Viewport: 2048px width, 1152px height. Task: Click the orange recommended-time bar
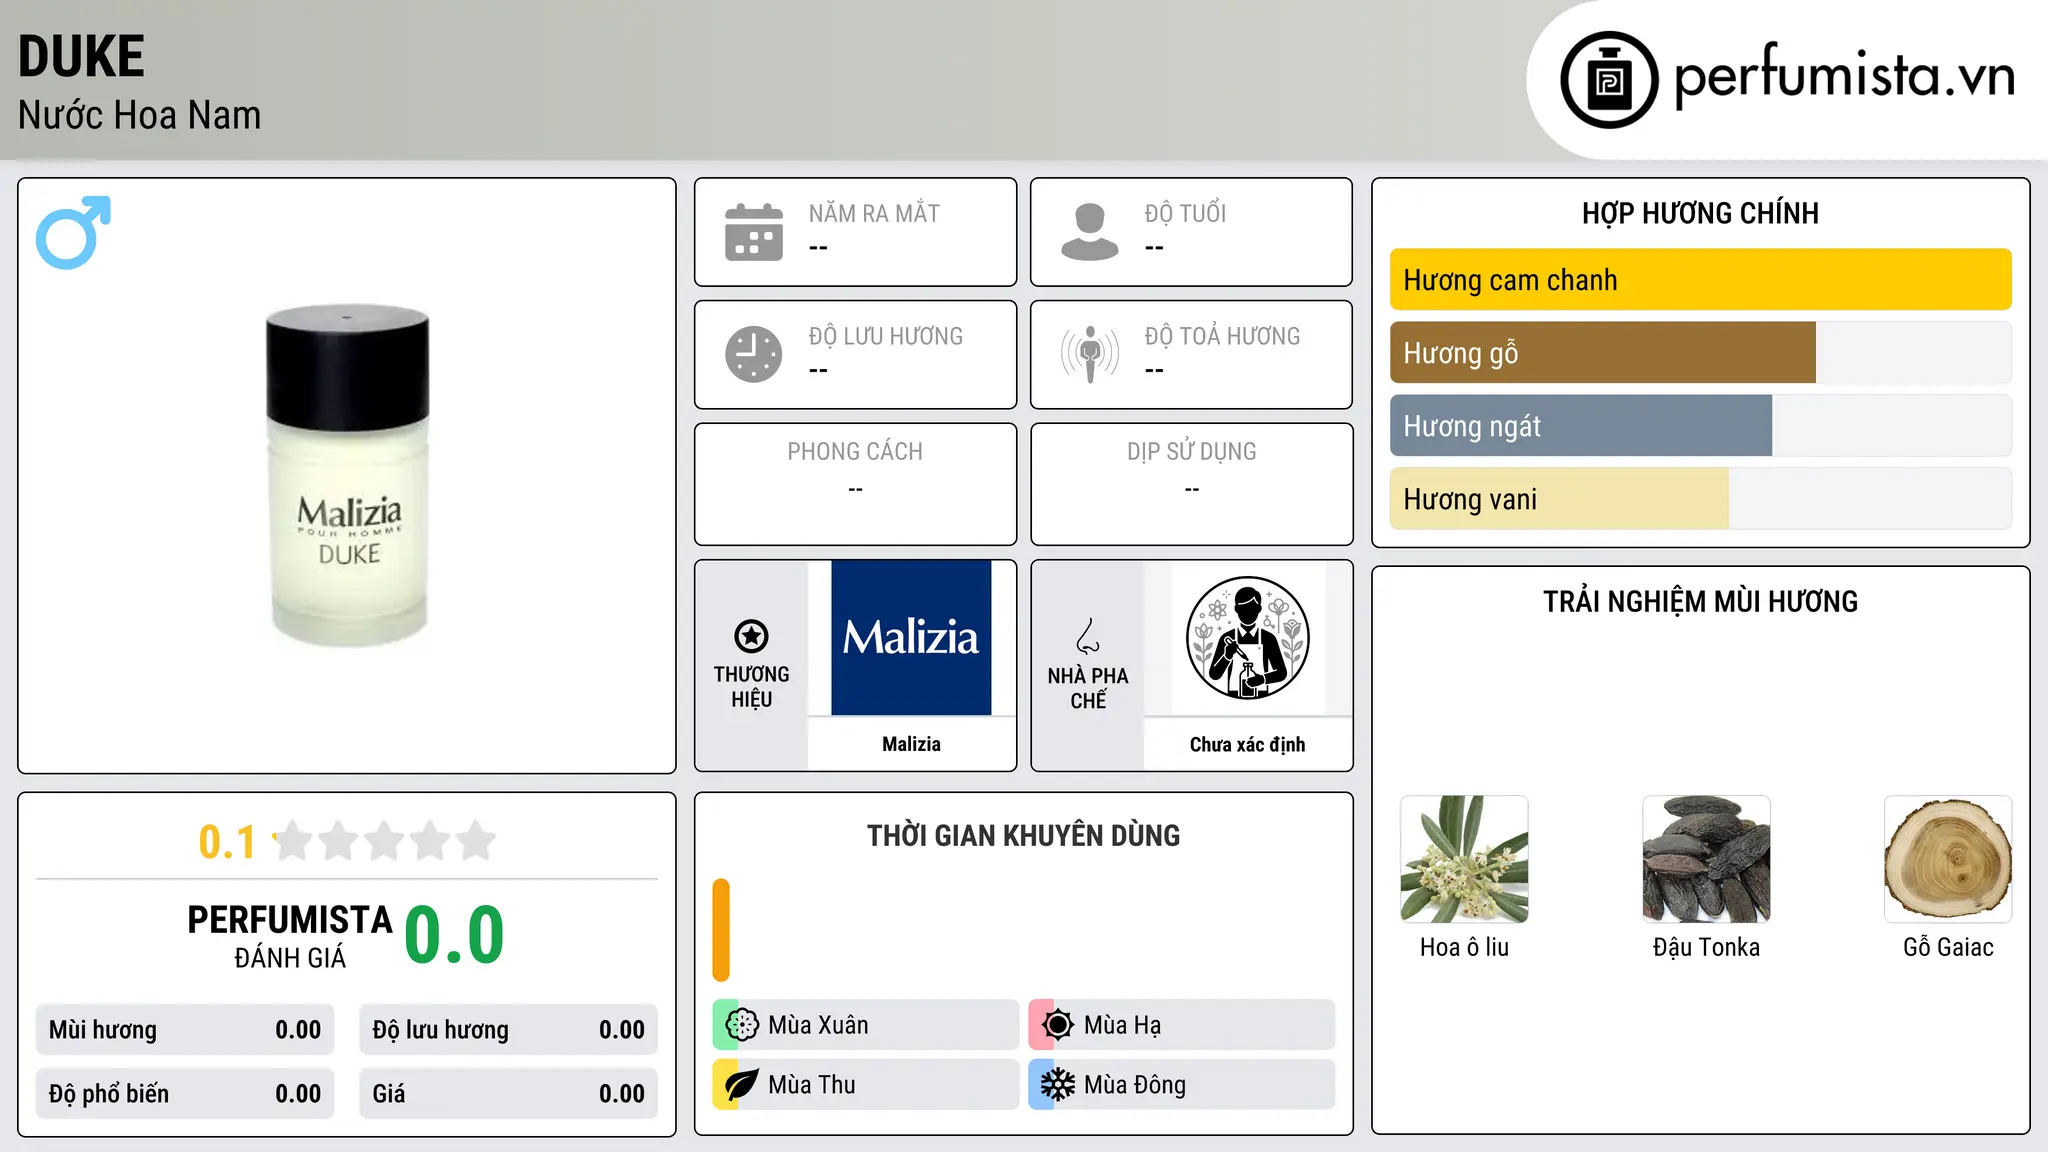pos(721,930)
